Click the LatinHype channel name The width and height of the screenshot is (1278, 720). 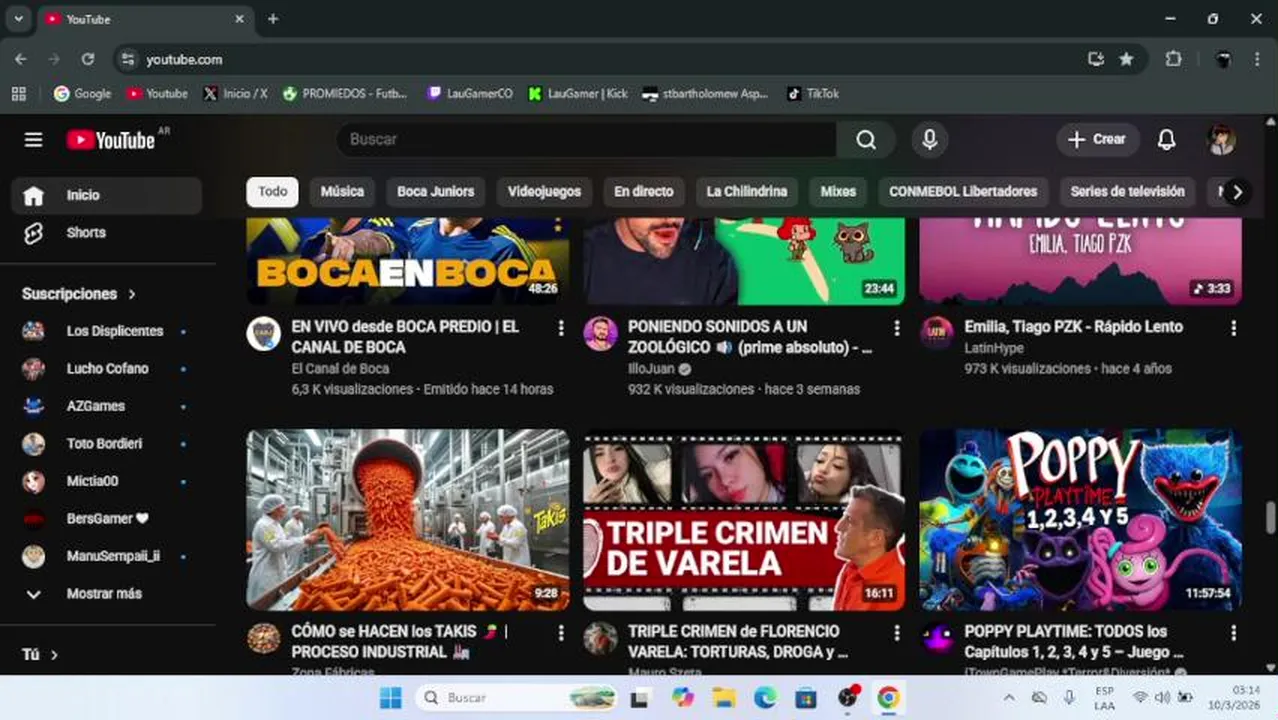pos(993,348)
